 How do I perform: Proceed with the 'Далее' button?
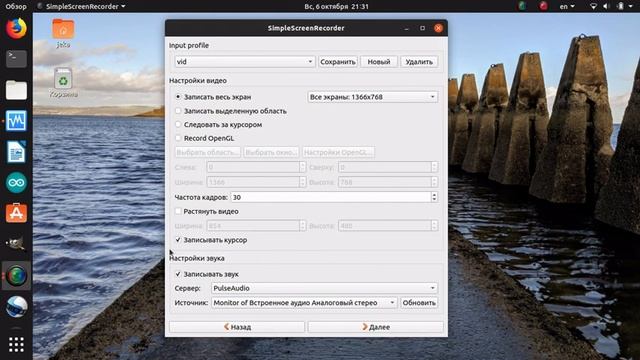pos(376,327)
